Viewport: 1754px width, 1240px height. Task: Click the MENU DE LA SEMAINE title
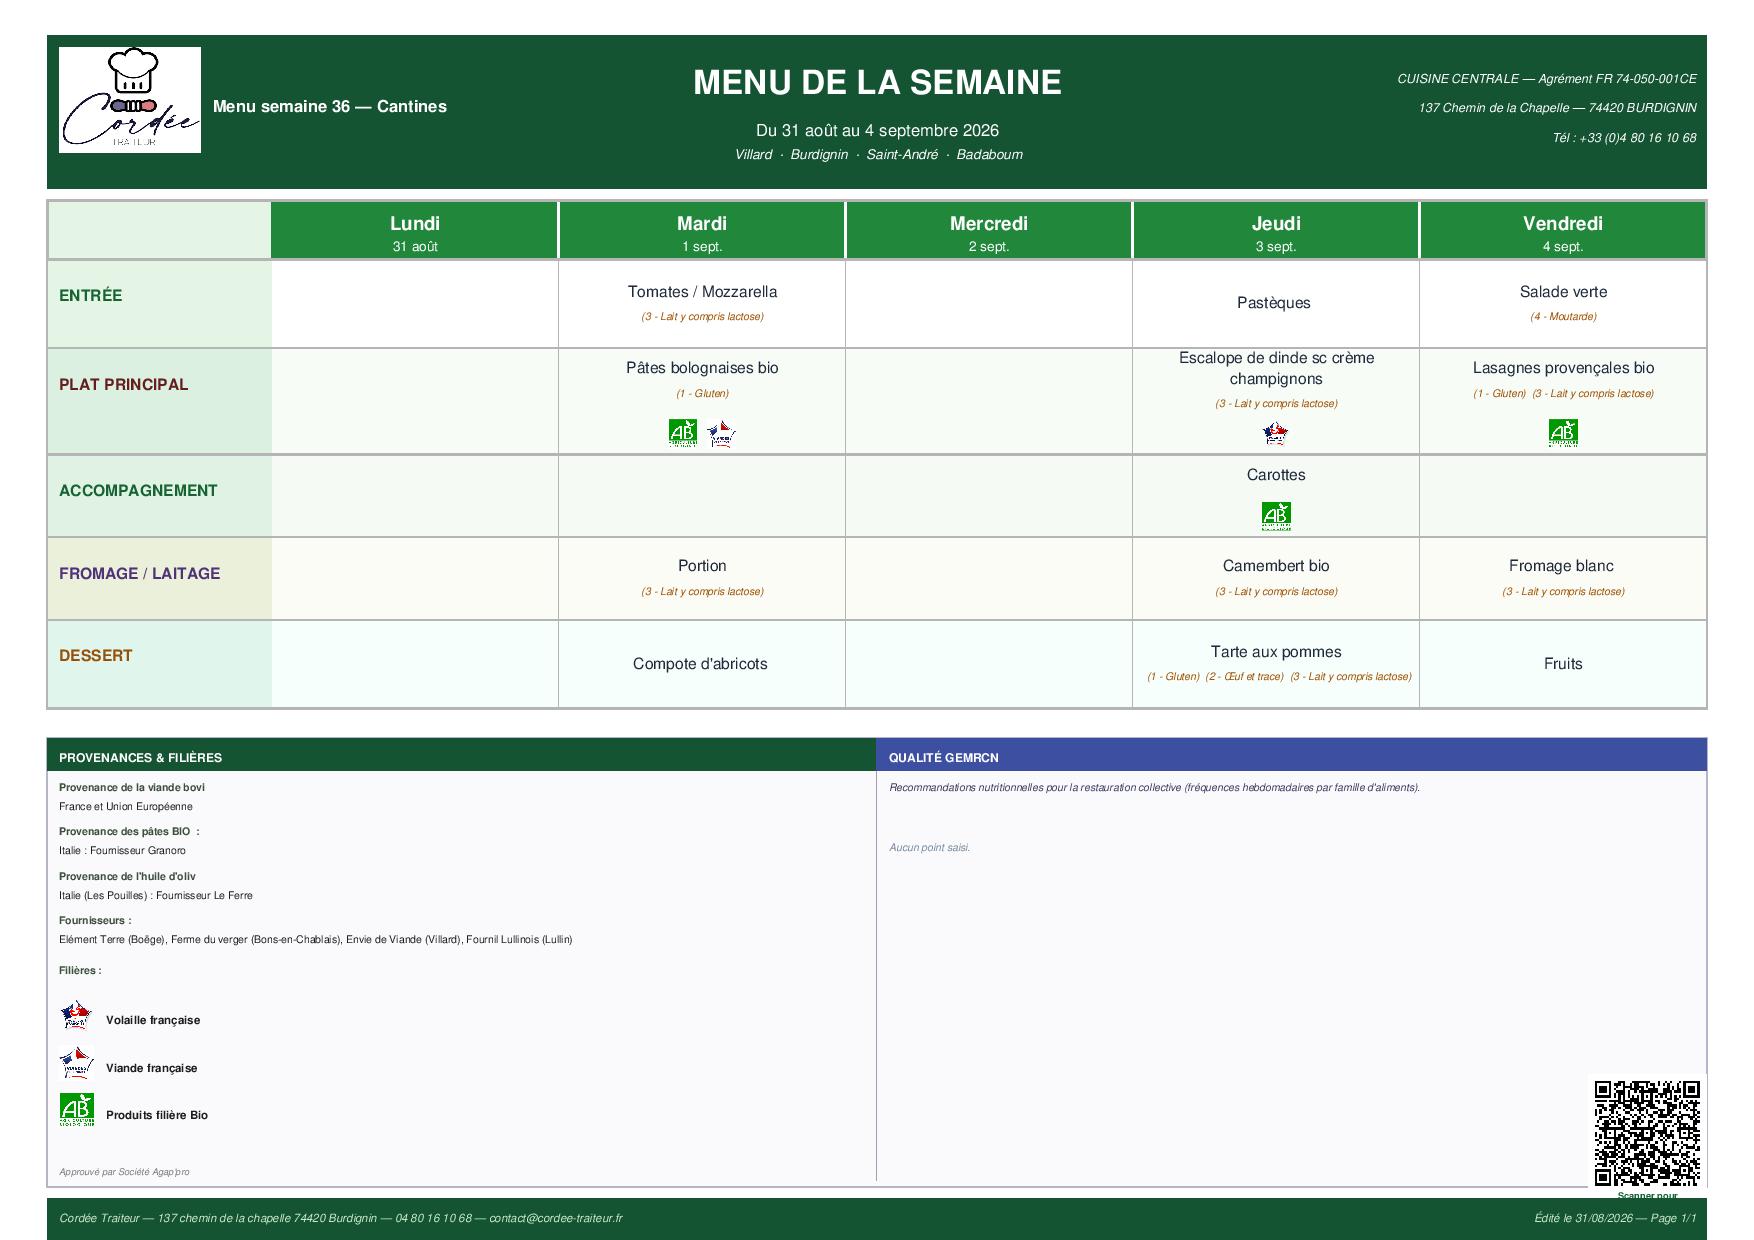click(877, 82)
